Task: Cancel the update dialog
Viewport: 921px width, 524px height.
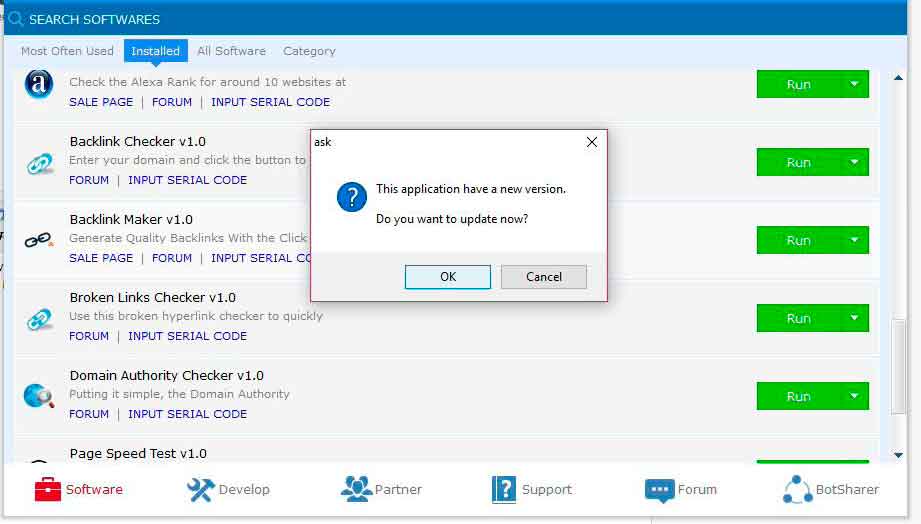Action: click(x=543, y=277)
